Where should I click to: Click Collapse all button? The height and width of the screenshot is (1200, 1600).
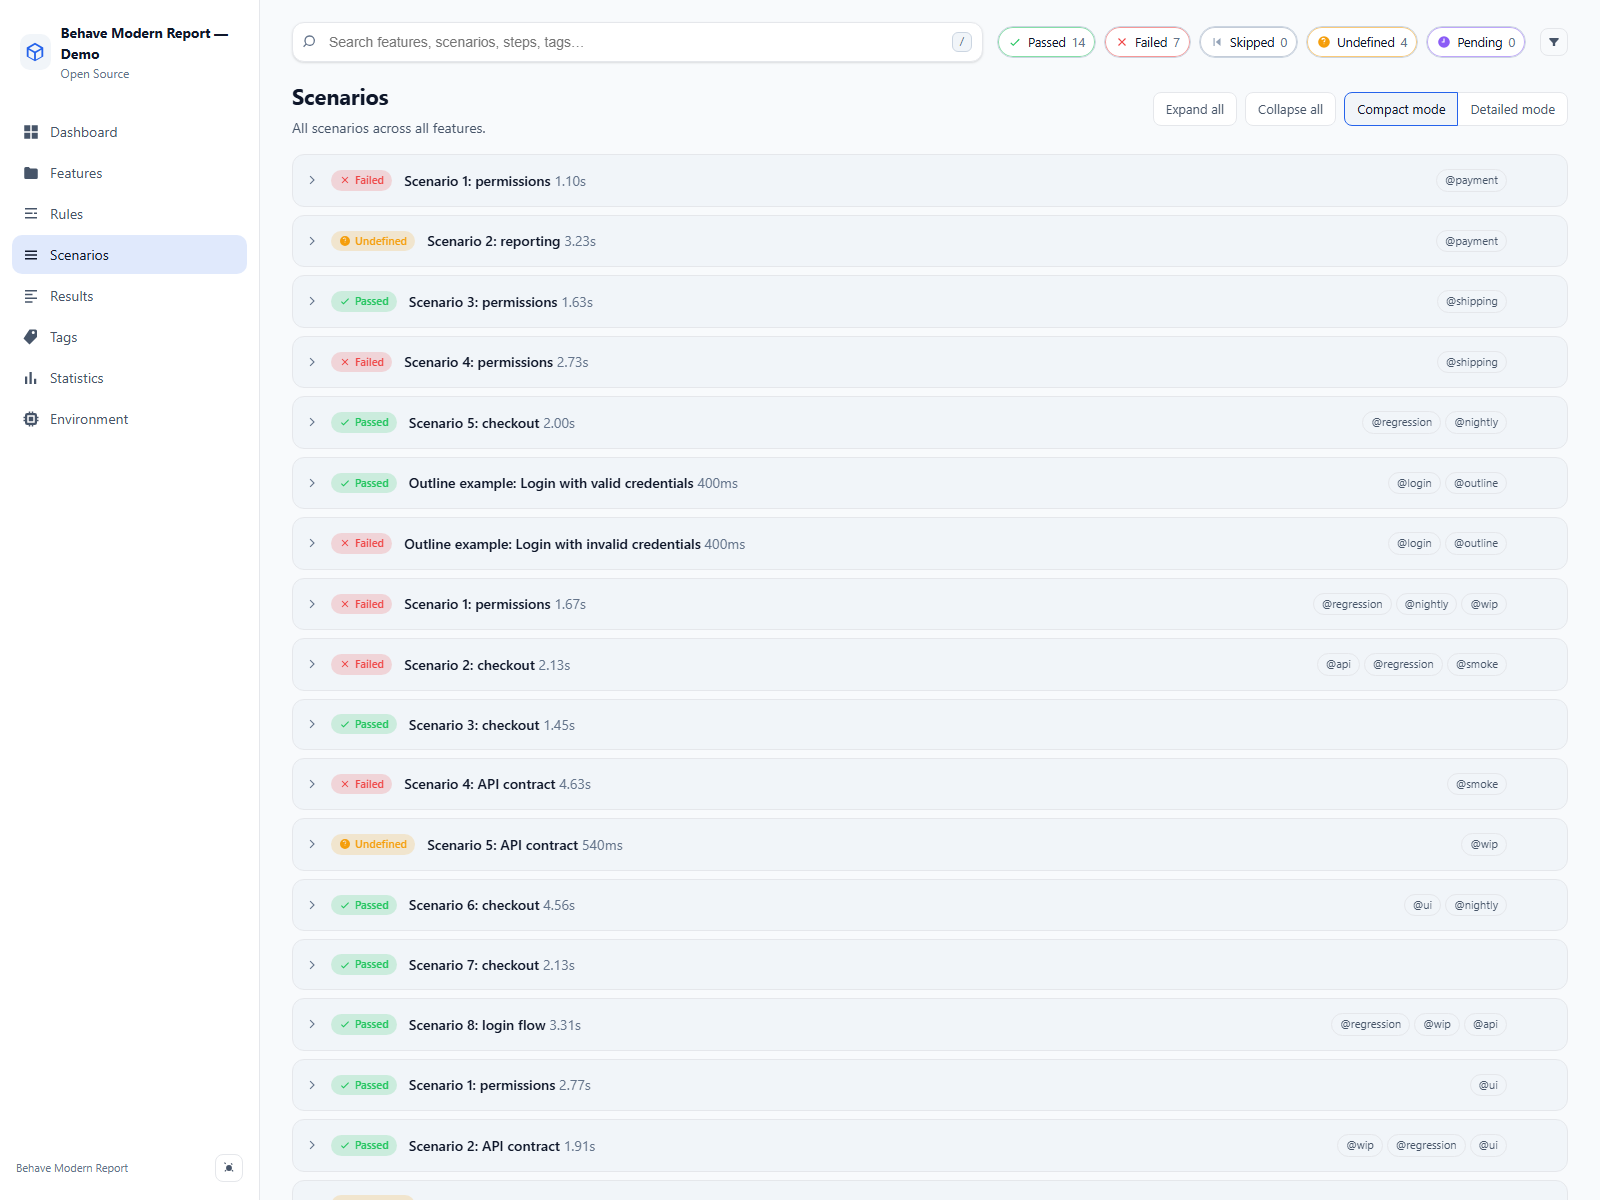(1290, 110)
